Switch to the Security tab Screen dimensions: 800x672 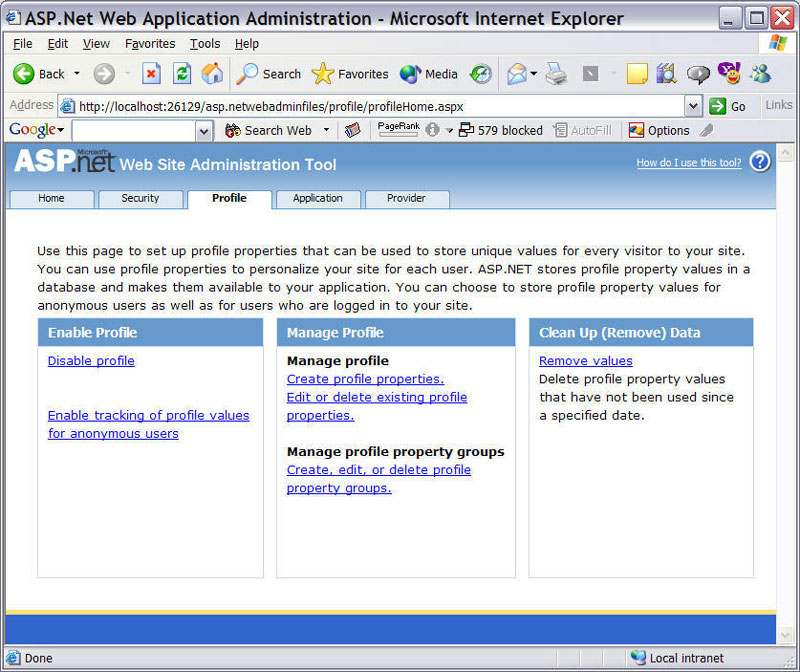point(140,199)
